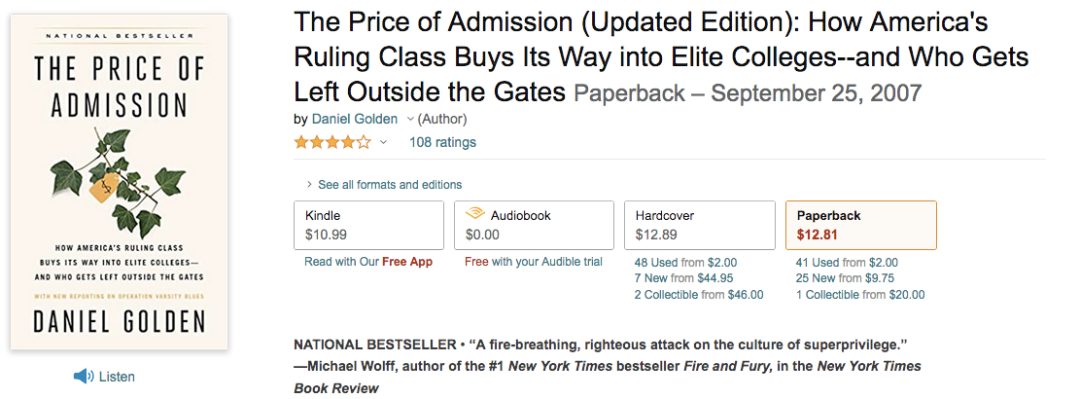
Task: Click the book cover image thumbnail
Action: click(x=119, y=183)
